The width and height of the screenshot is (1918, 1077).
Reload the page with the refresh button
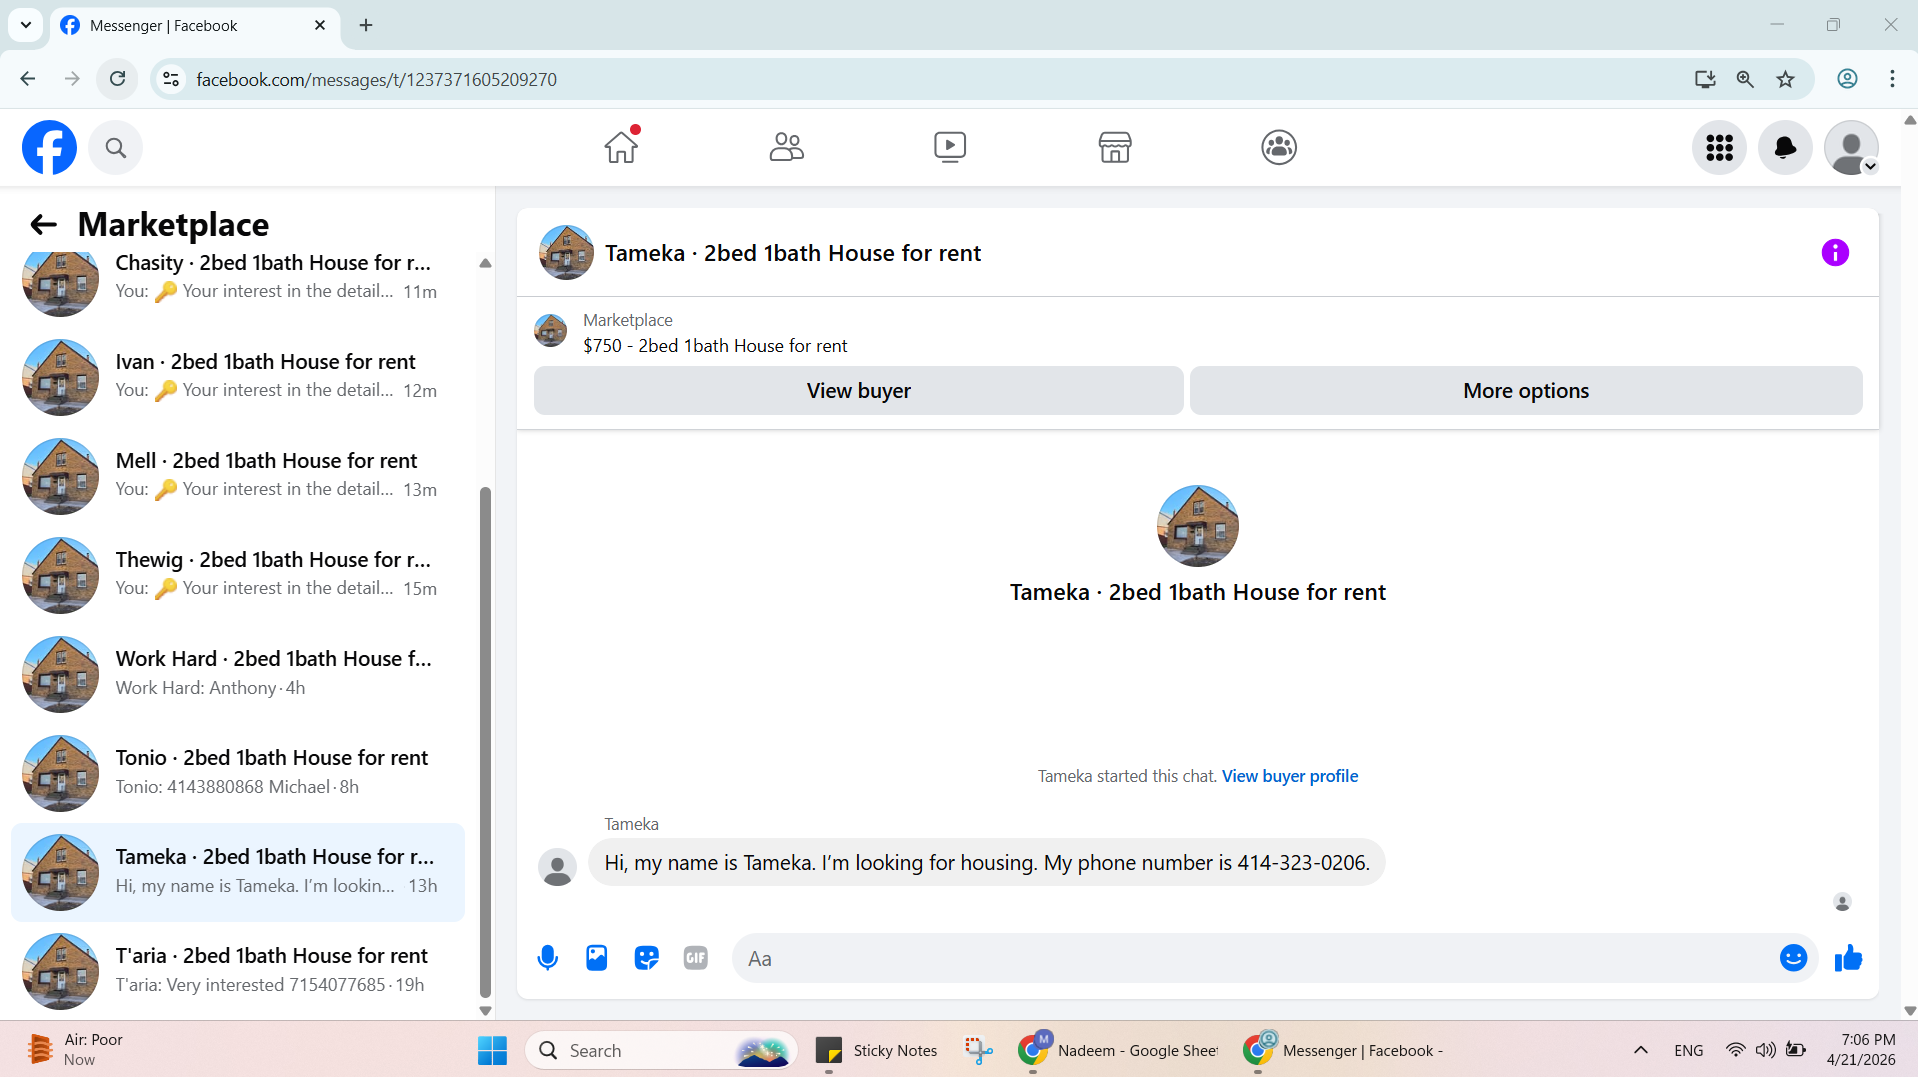click(118, 79)
